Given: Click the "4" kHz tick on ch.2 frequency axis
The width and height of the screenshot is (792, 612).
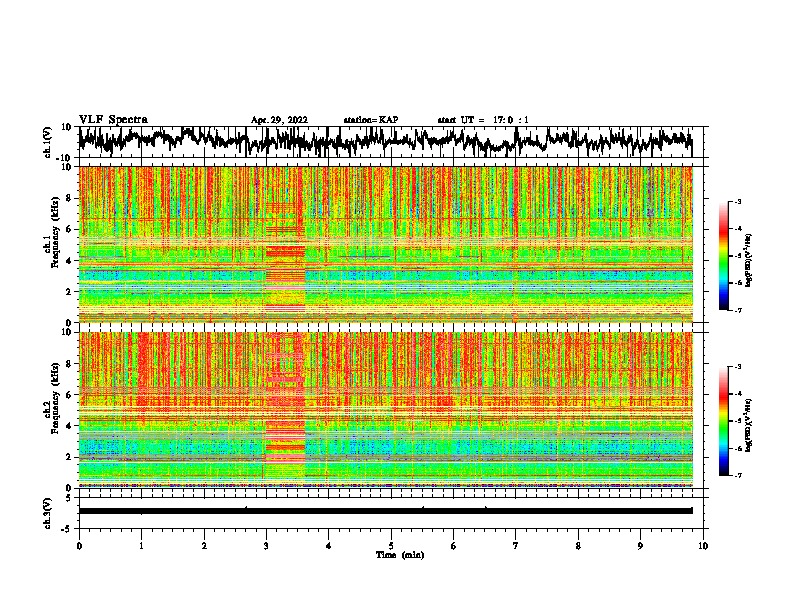Looking at the screenshot, I should (x=69, y=426).
